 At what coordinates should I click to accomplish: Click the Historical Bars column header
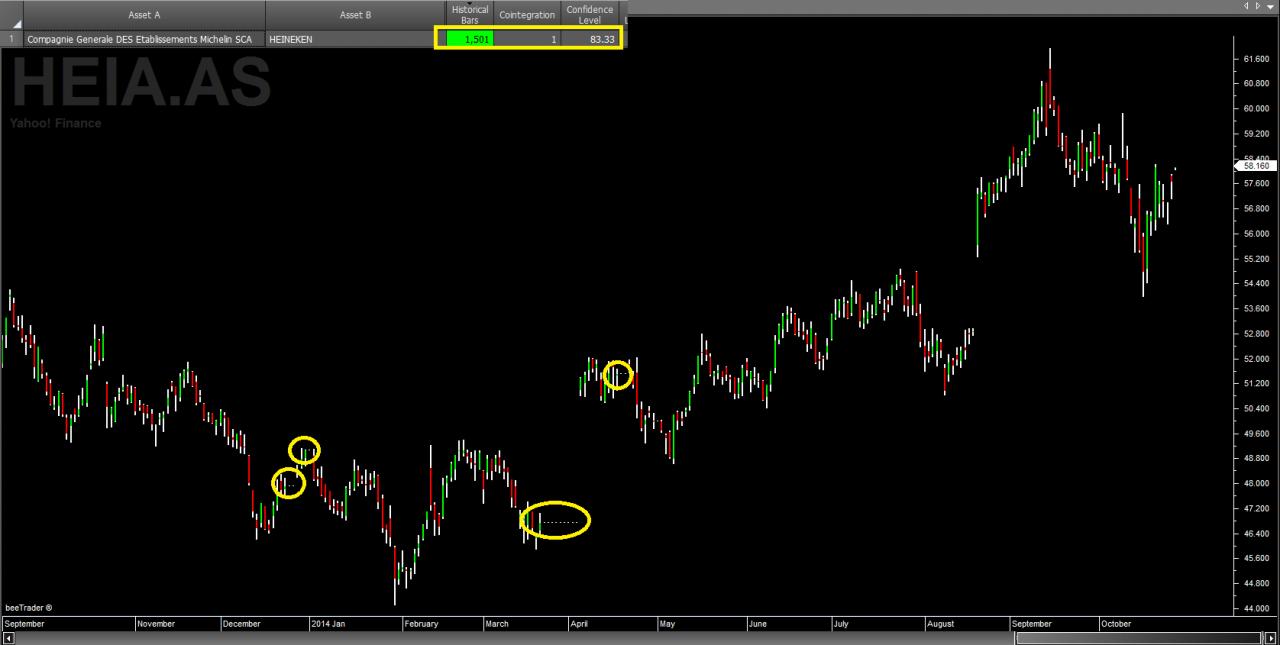pos(470,15)
